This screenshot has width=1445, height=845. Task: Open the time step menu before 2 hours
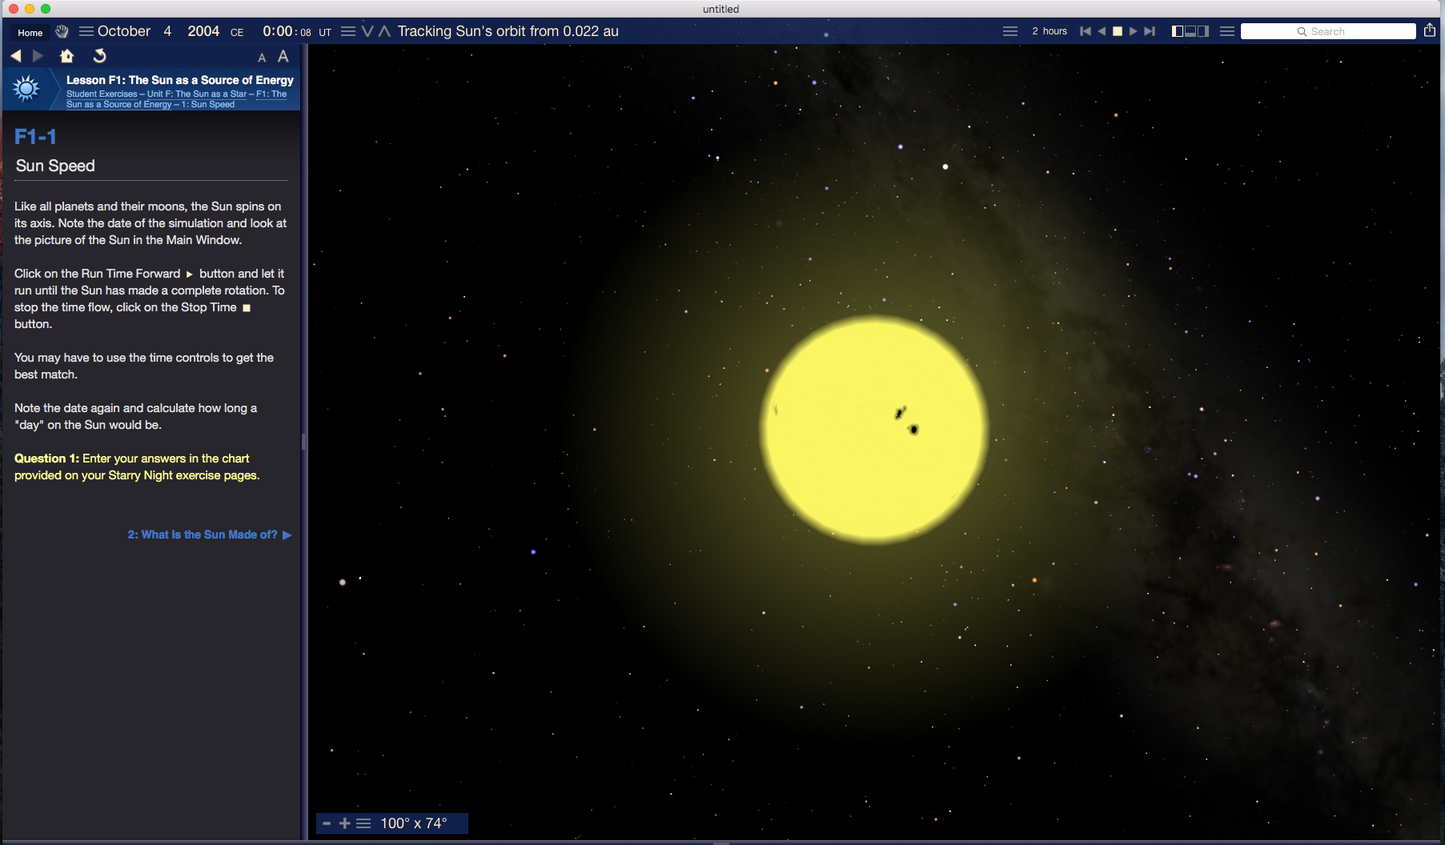coord(1010,31)
